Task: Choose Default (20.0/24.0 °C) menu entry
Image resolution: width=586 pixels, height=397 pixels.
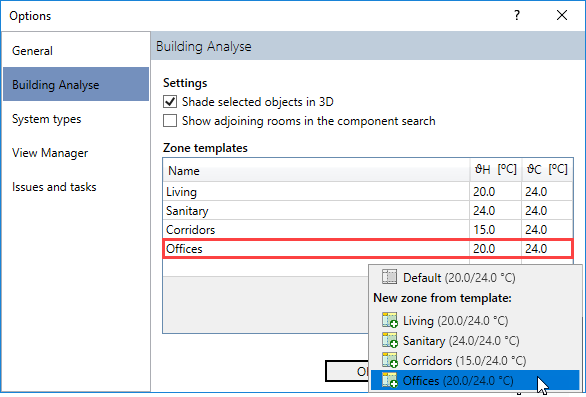Action: point(475,277)
